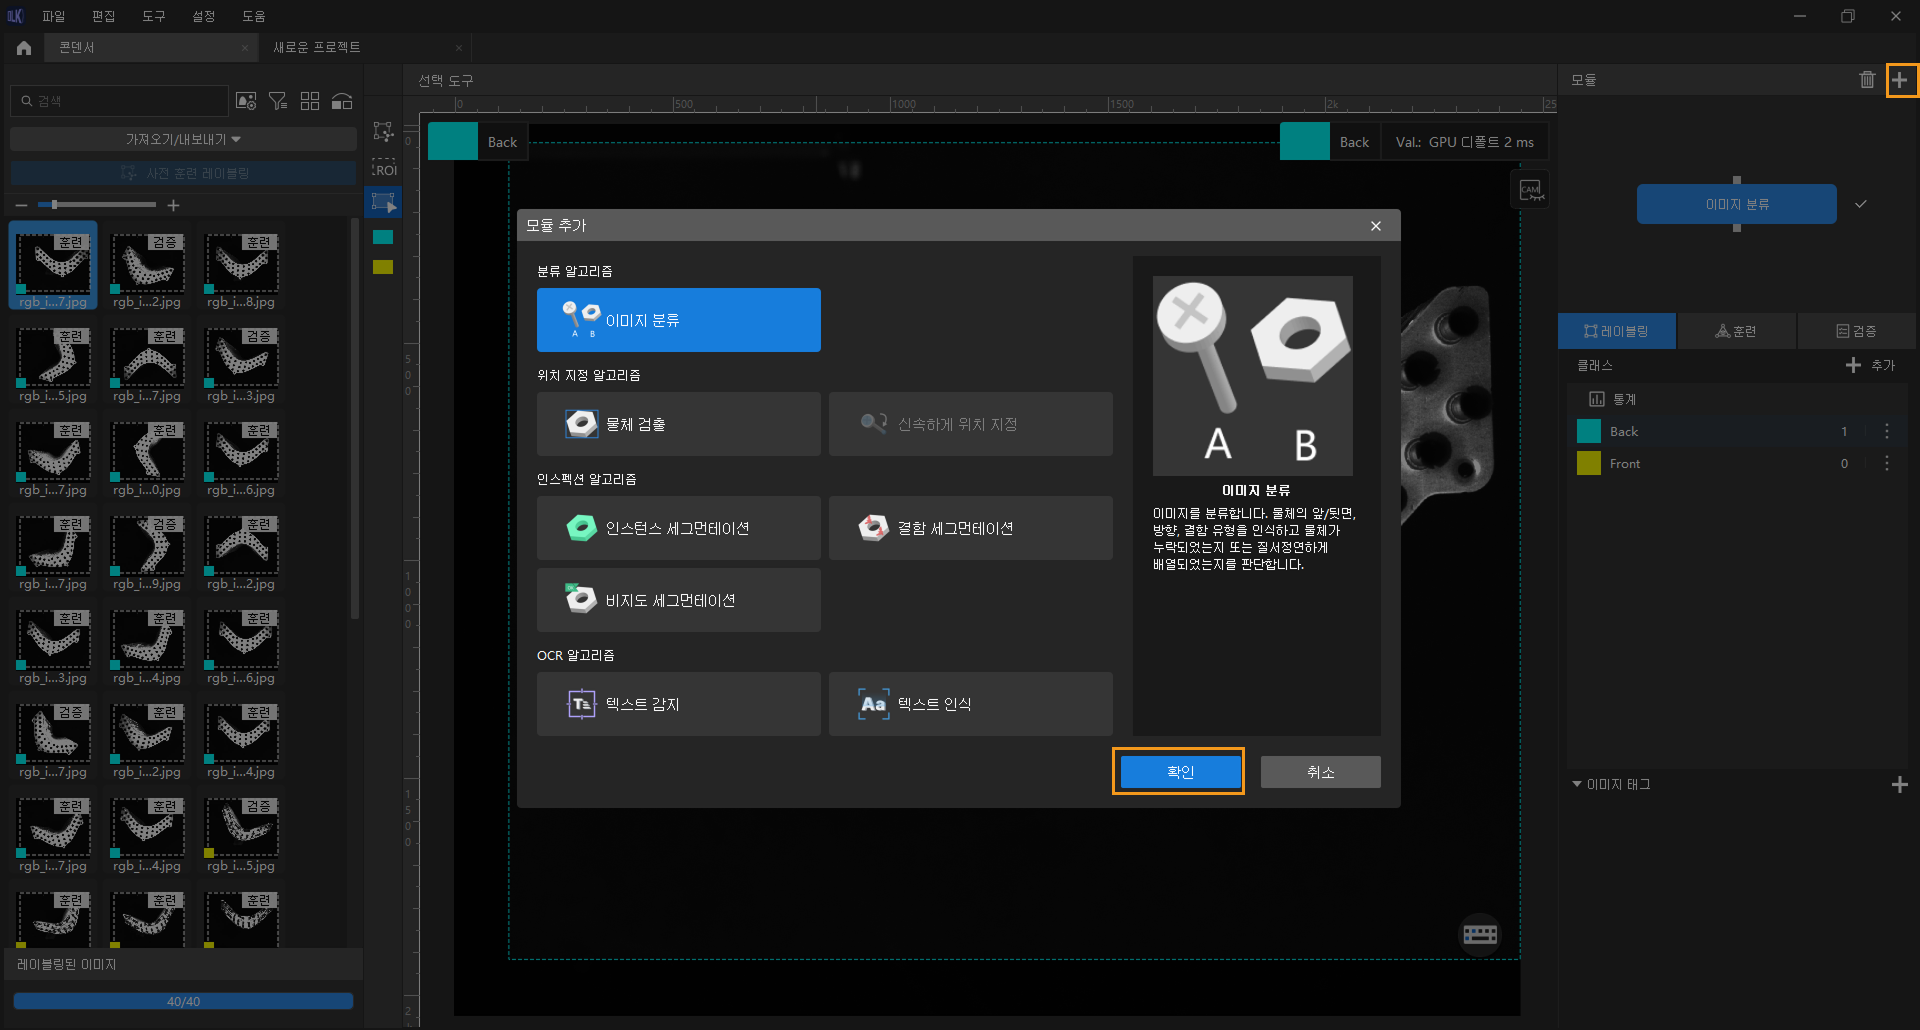Click the 취소 button to cancel
Viewport: 1920px width, 1030px height.
pos(1320,772)
